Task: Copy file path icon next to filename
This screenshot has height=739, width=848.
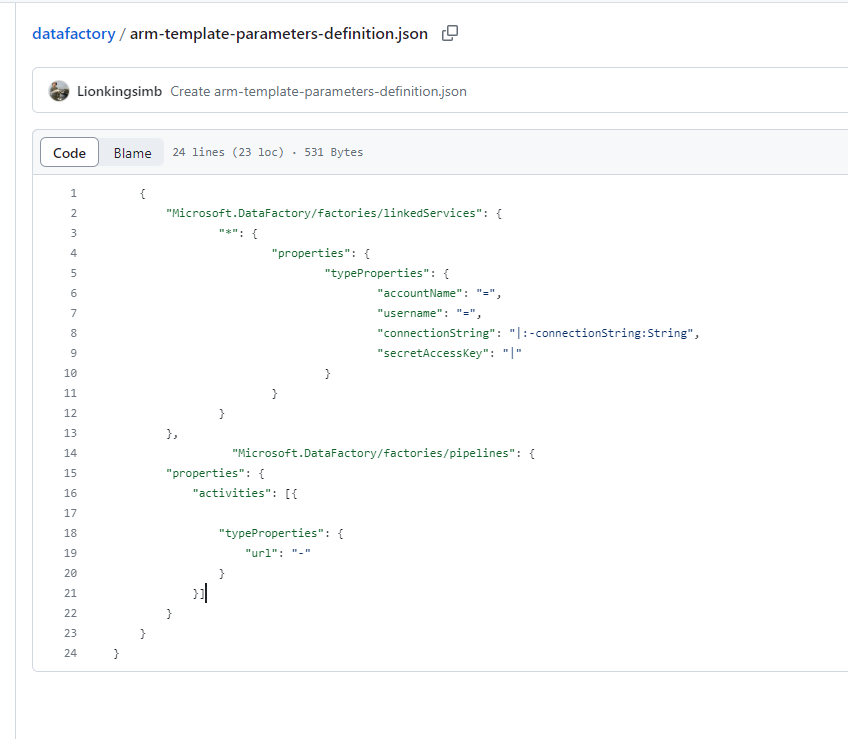Action: [x=449, y=34]
